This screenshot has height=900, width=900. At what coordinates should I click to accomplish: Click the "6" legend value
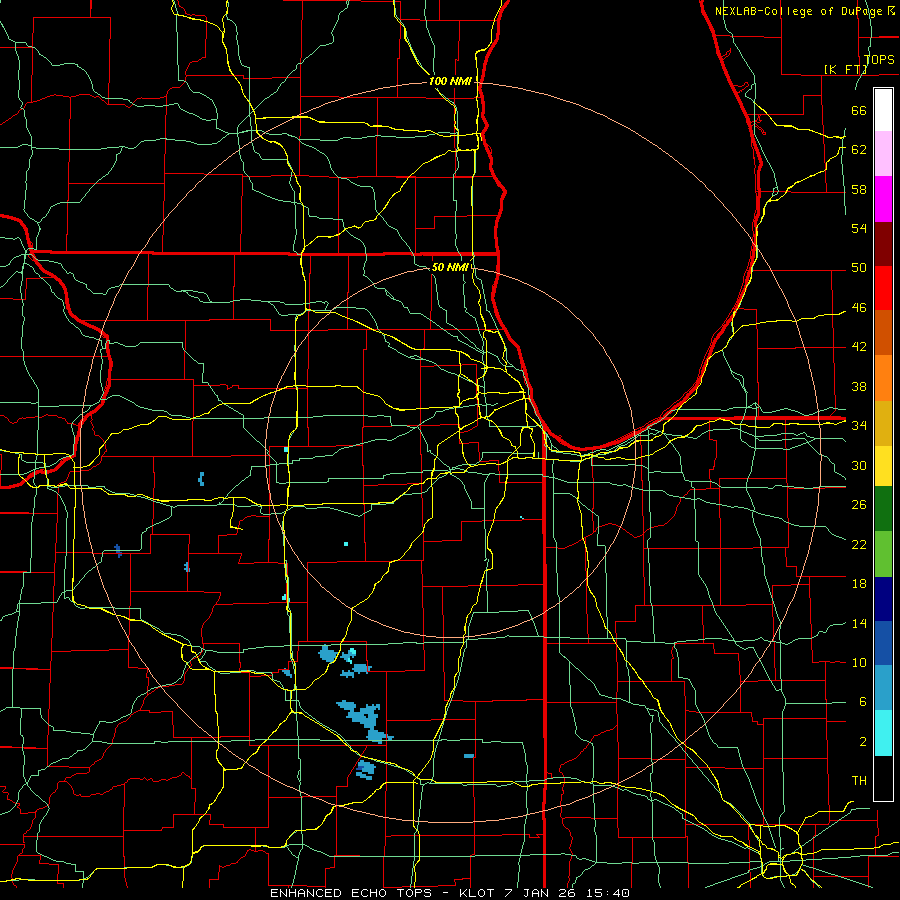(863, 702)
